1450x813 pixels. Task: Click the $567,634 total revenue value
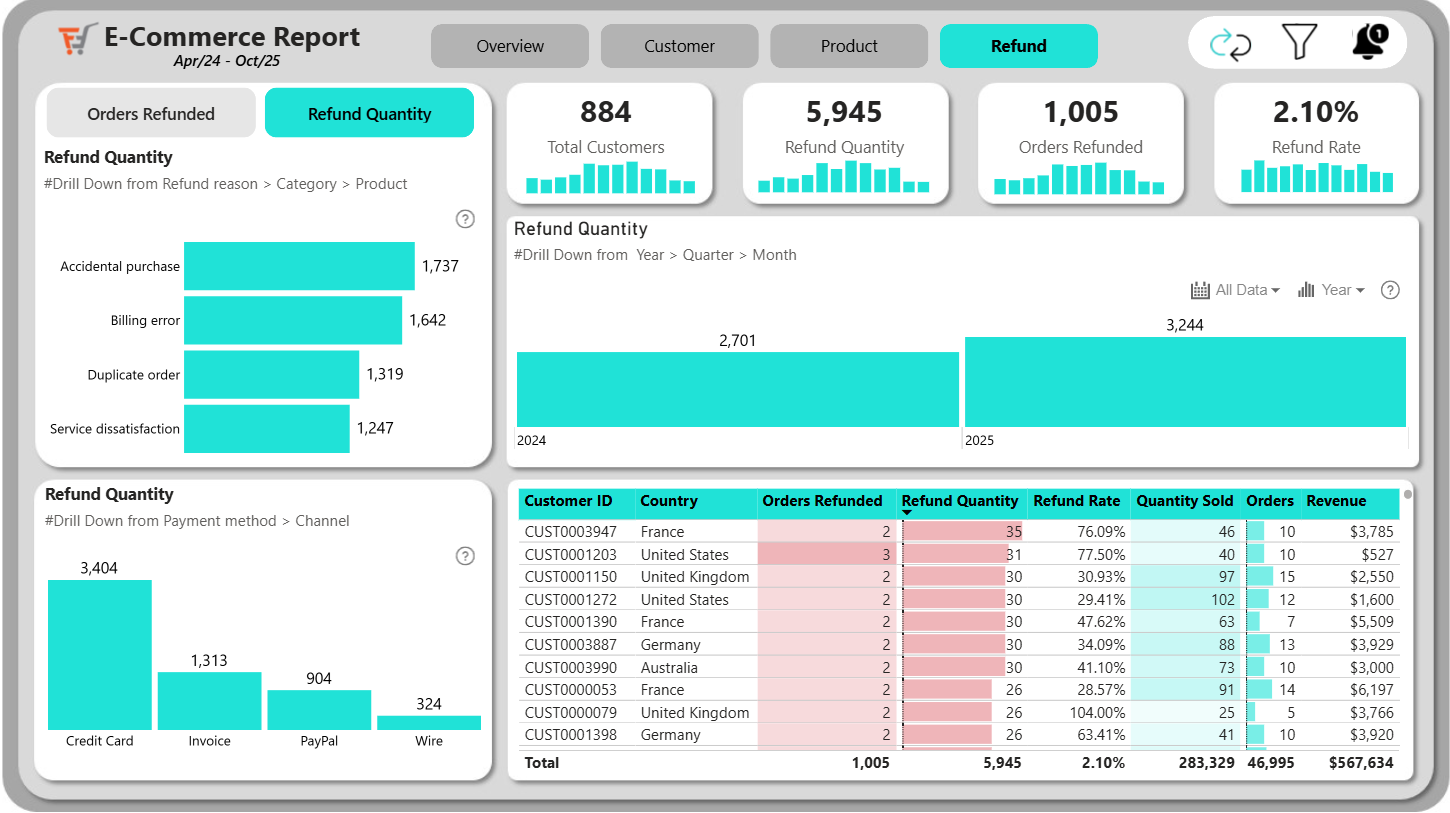(1361, 763)
